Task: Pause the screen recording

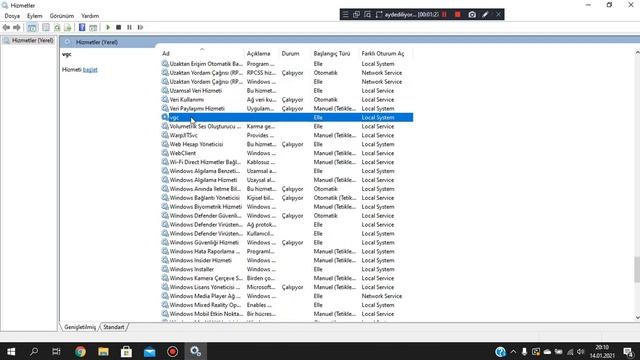Action: pyautogui.click(x=444, y=14)
